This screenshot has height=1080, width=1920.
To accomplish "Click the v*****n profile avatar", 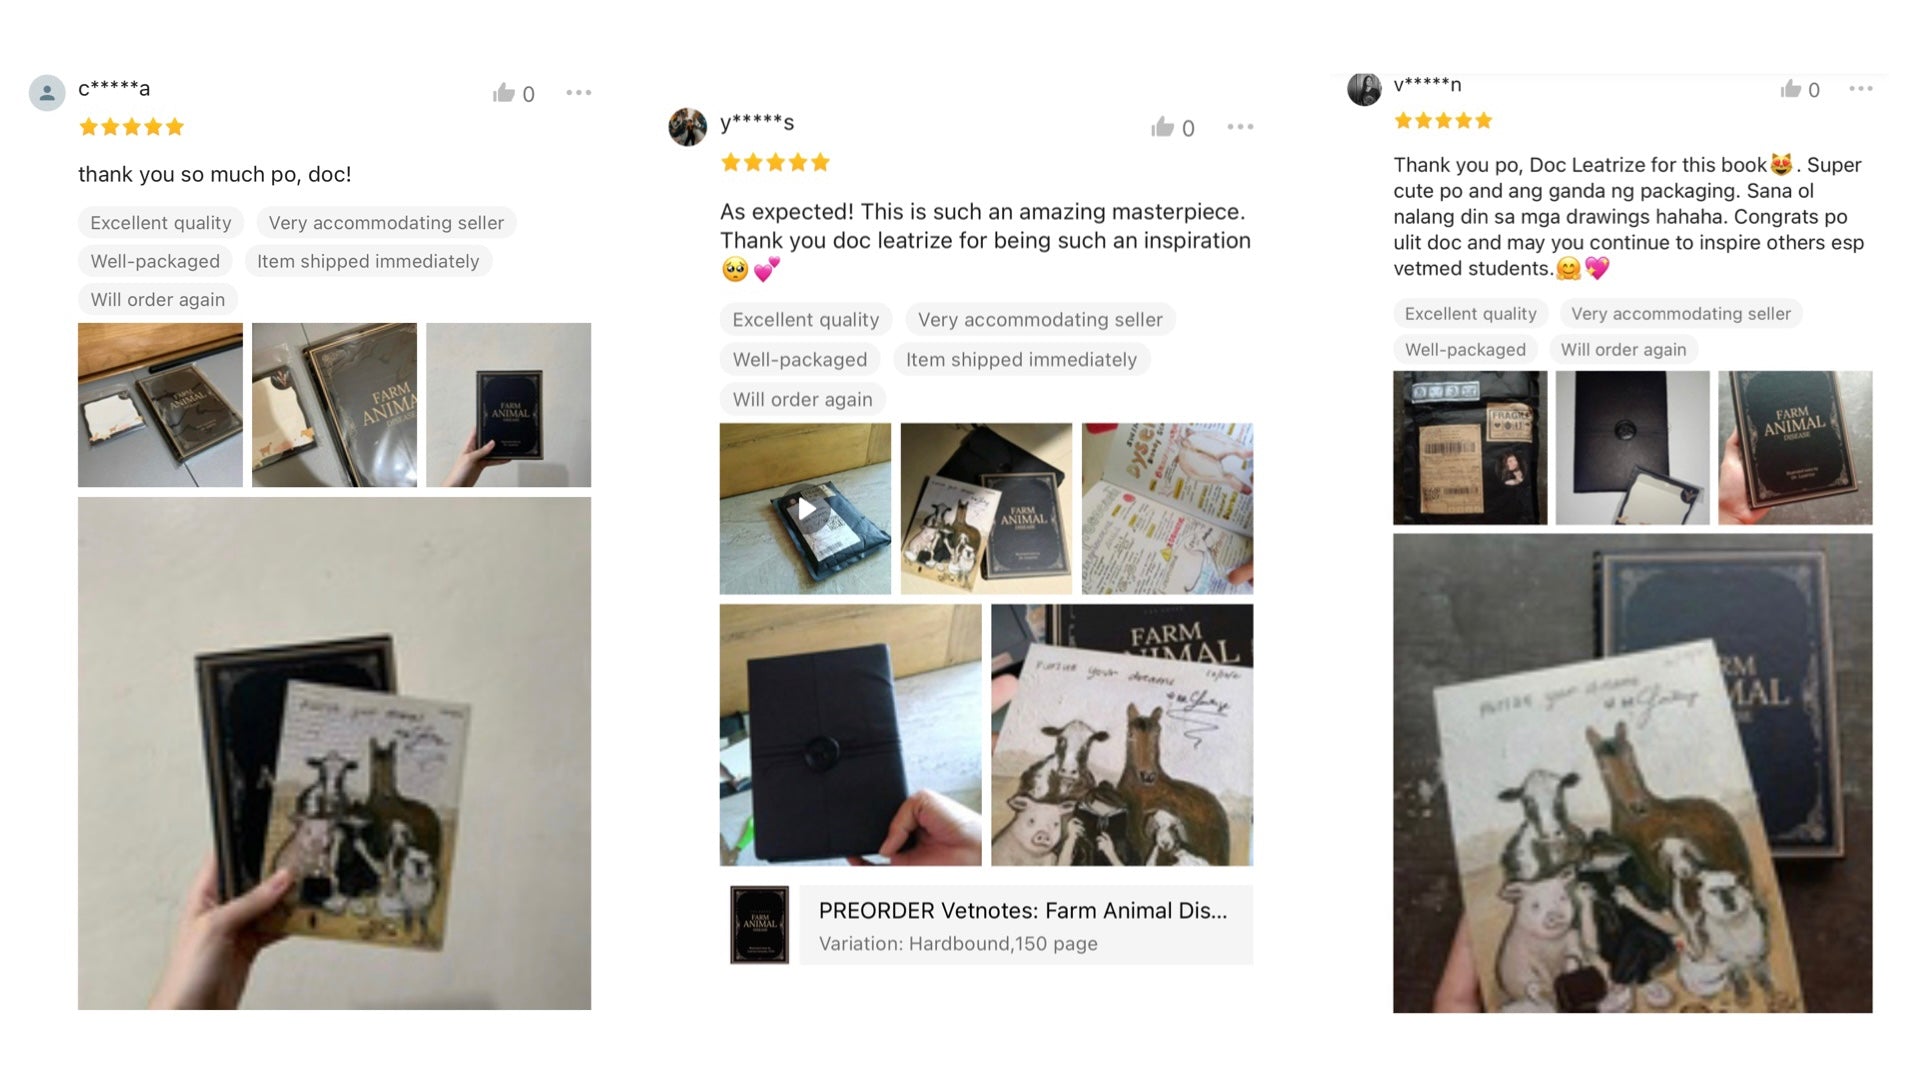I will pos(1364,88).
